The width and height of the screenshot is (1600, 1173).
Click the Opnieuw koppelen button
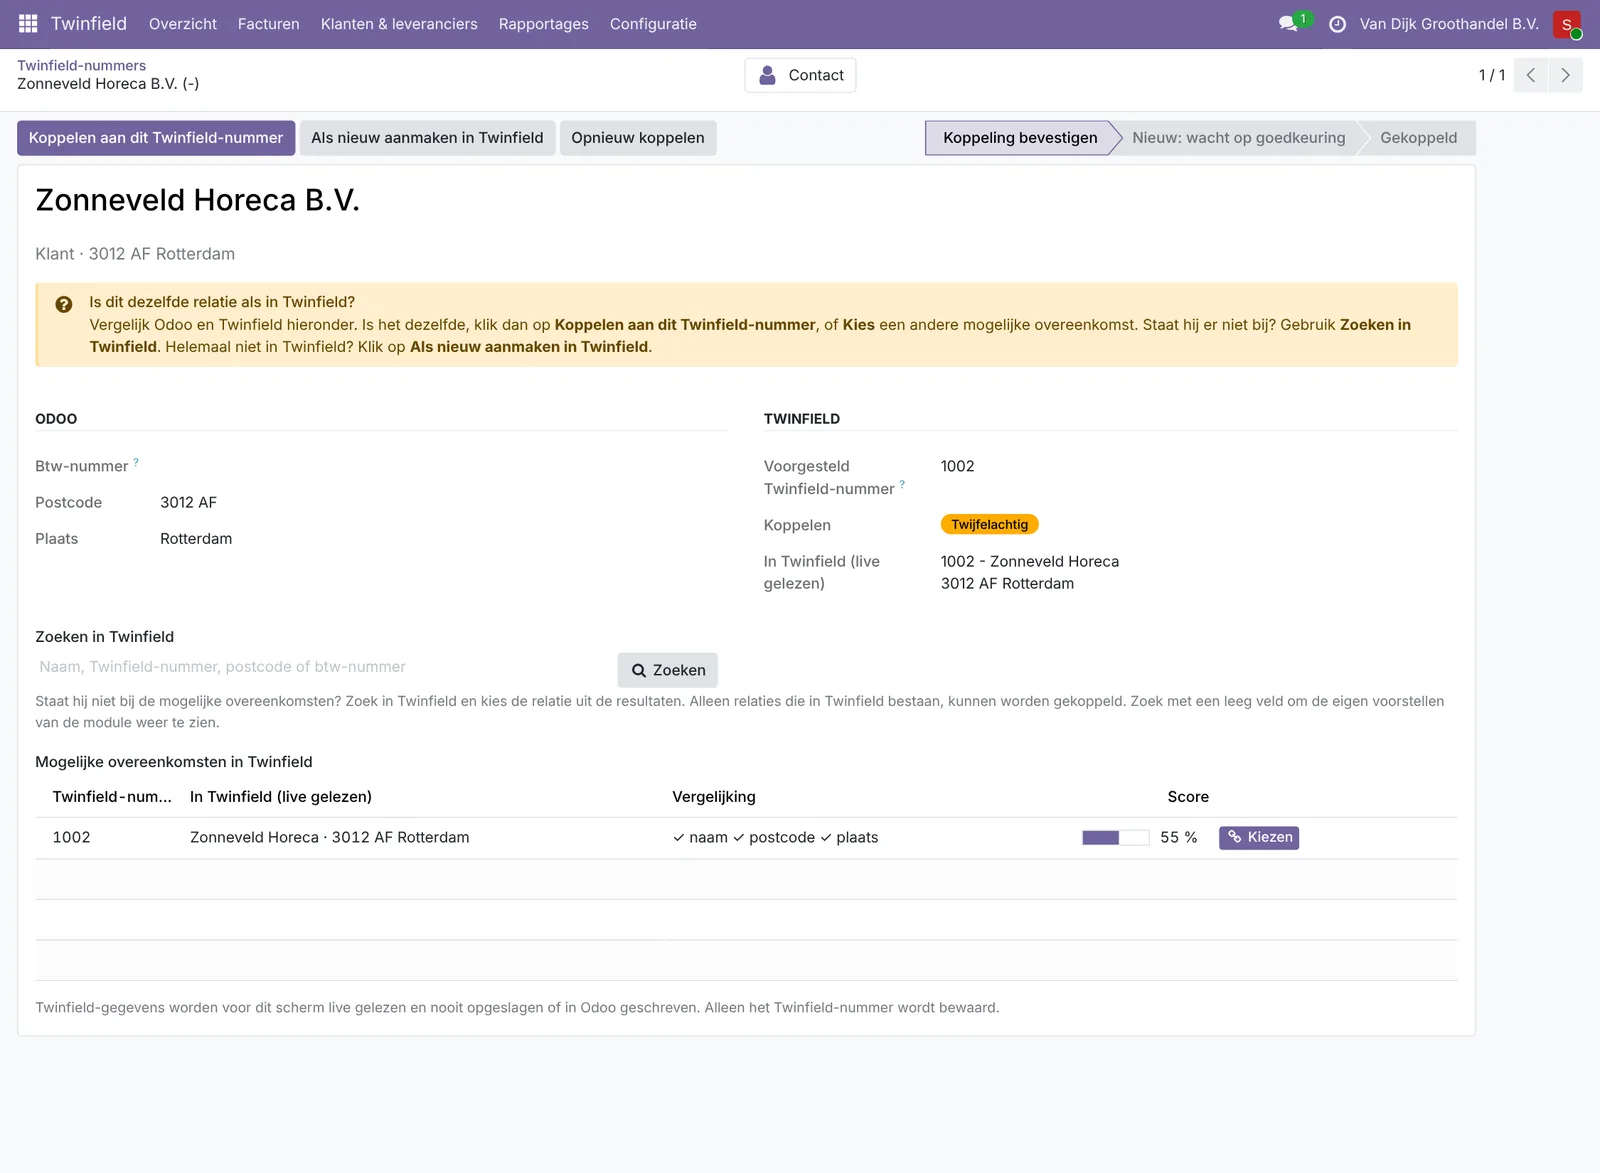tap(638, 138)
